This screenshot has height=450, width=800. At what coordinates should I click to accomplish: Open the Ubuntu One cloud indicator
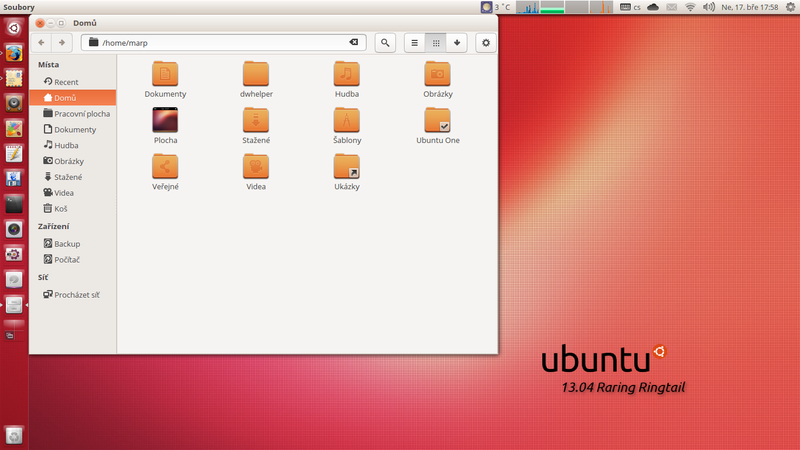coord(653,7)
